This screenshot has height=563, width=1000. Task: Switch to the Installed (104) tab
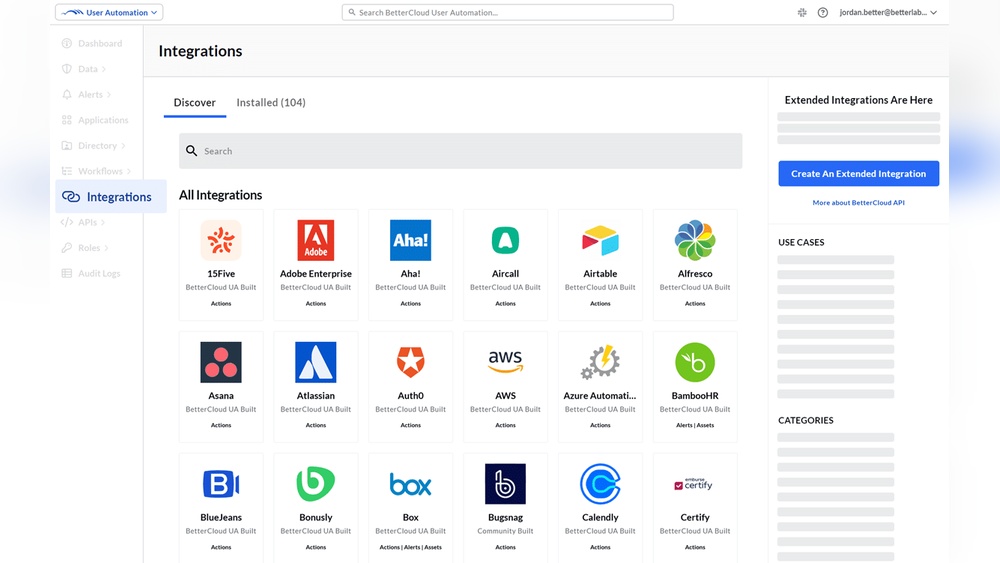tap(271, 102)
